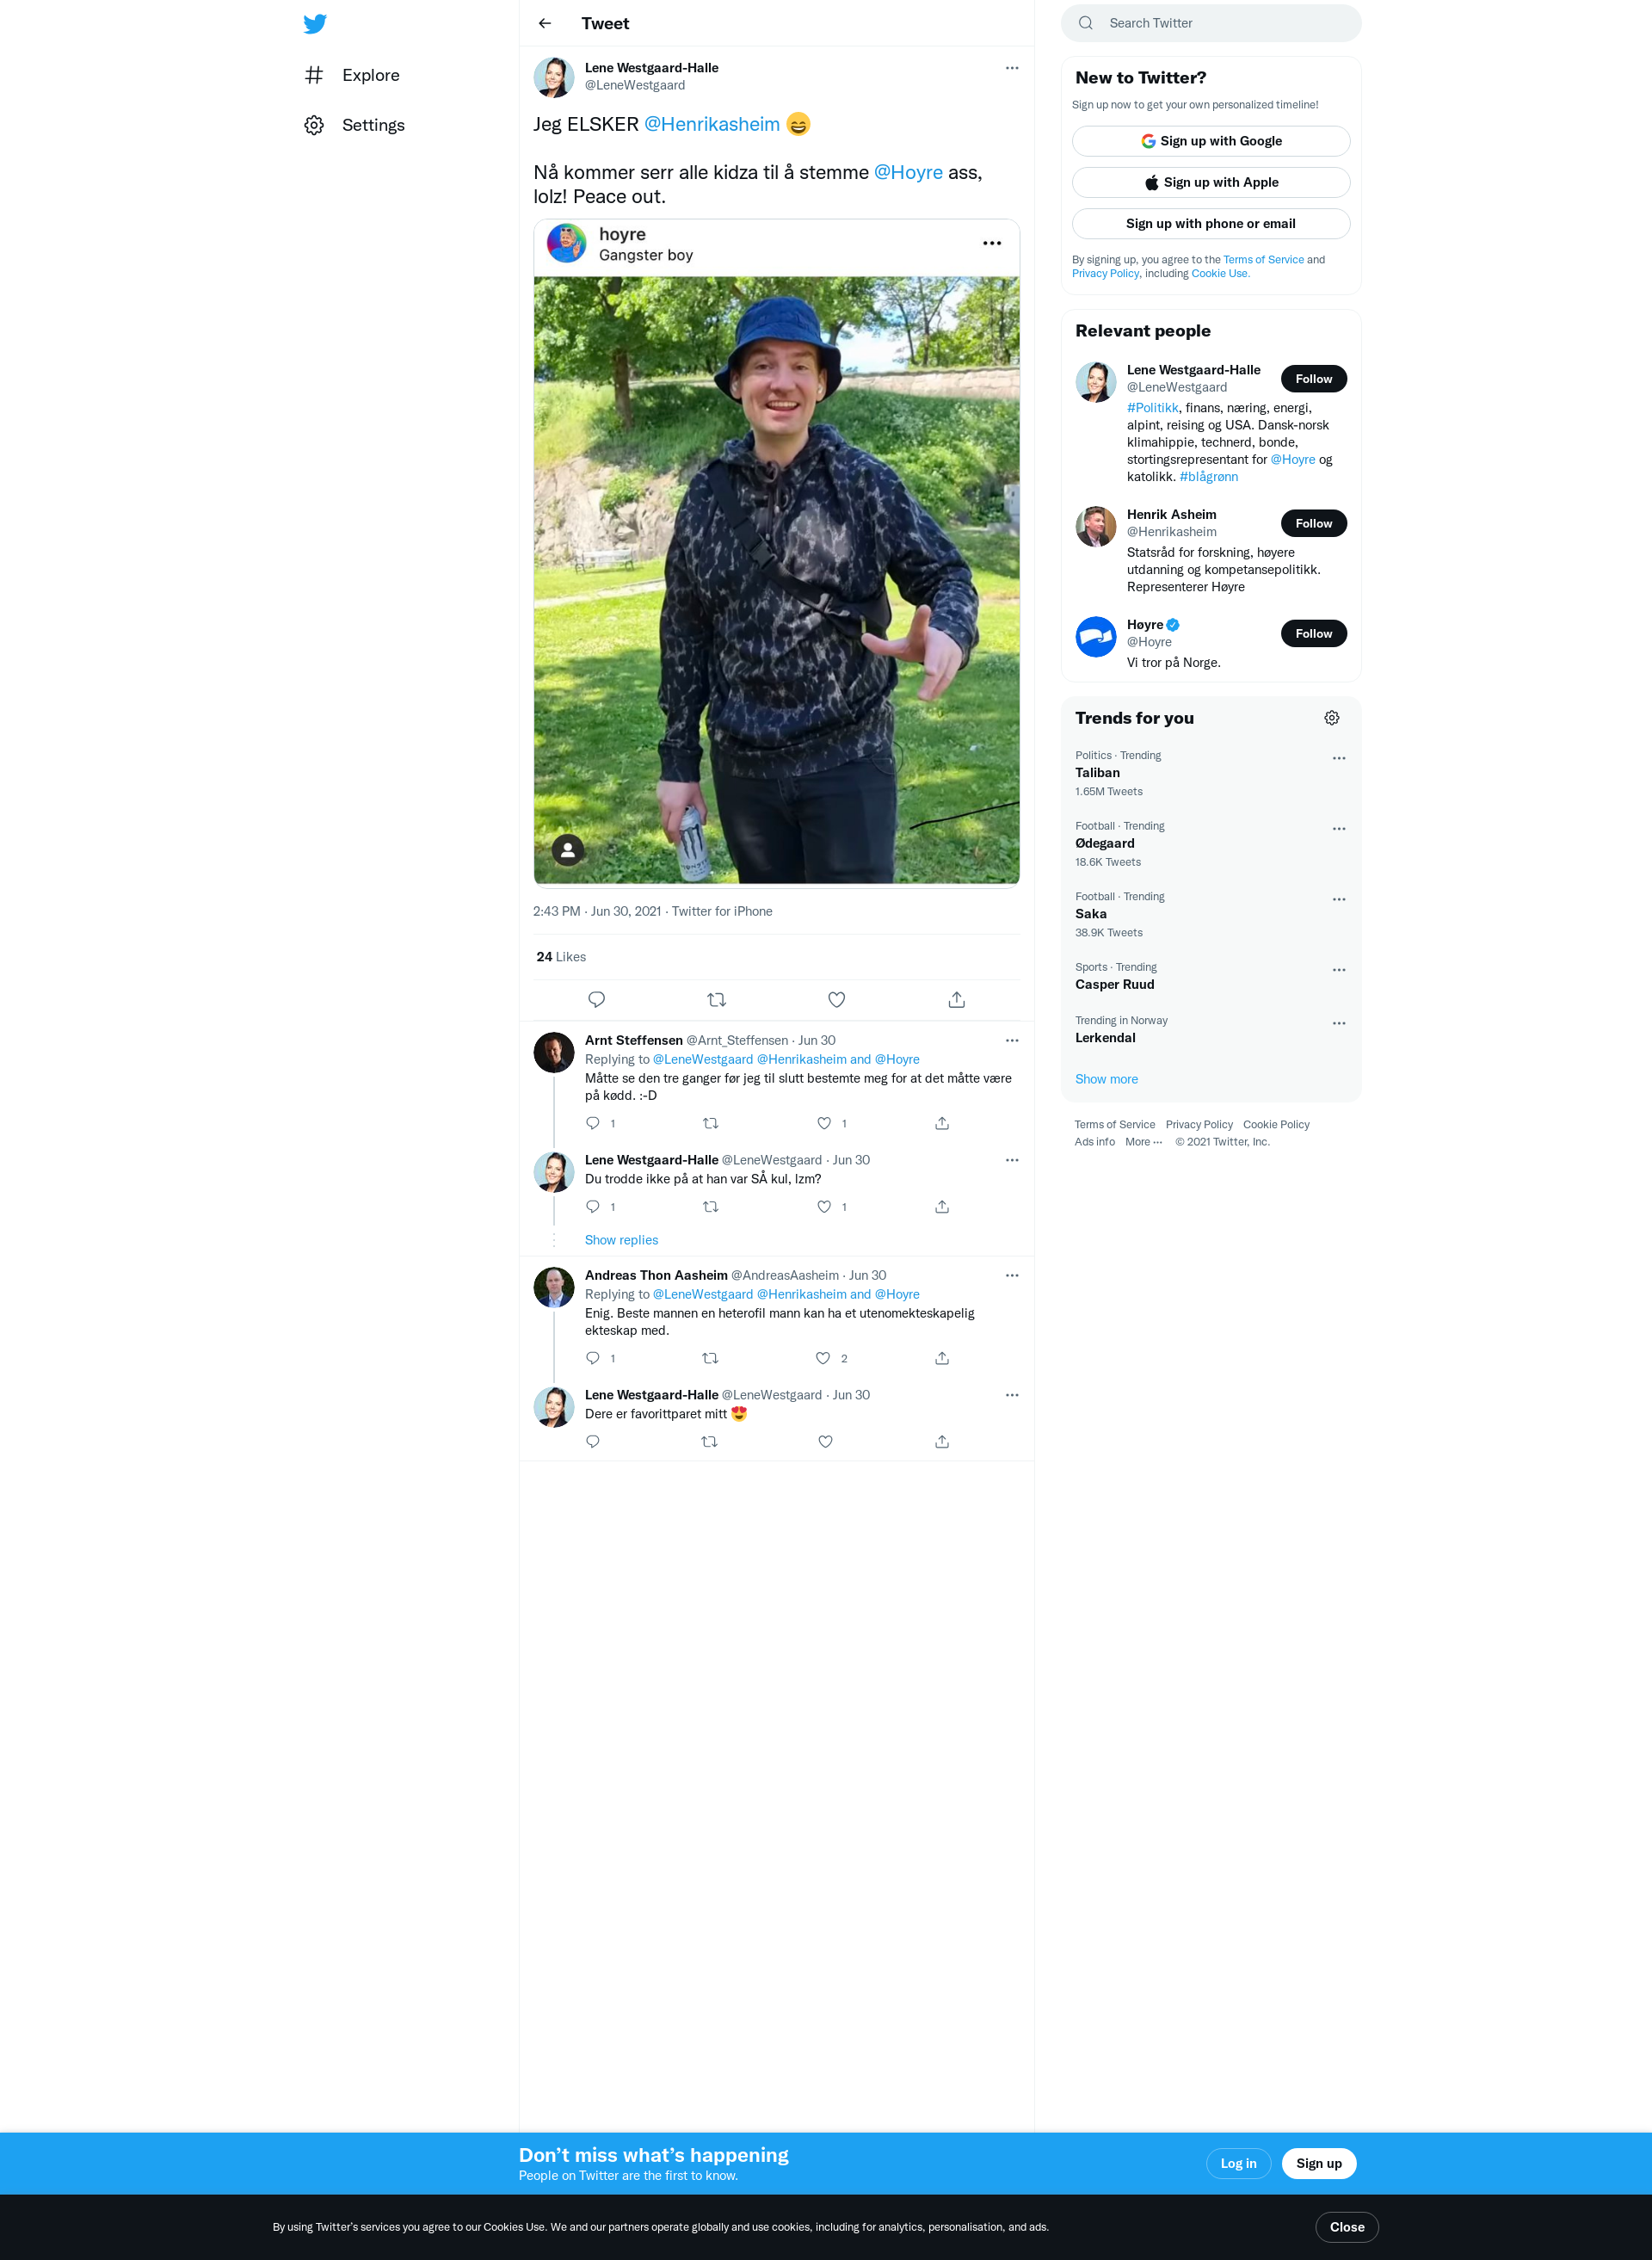Follow Henrik Asheim

1314,523
